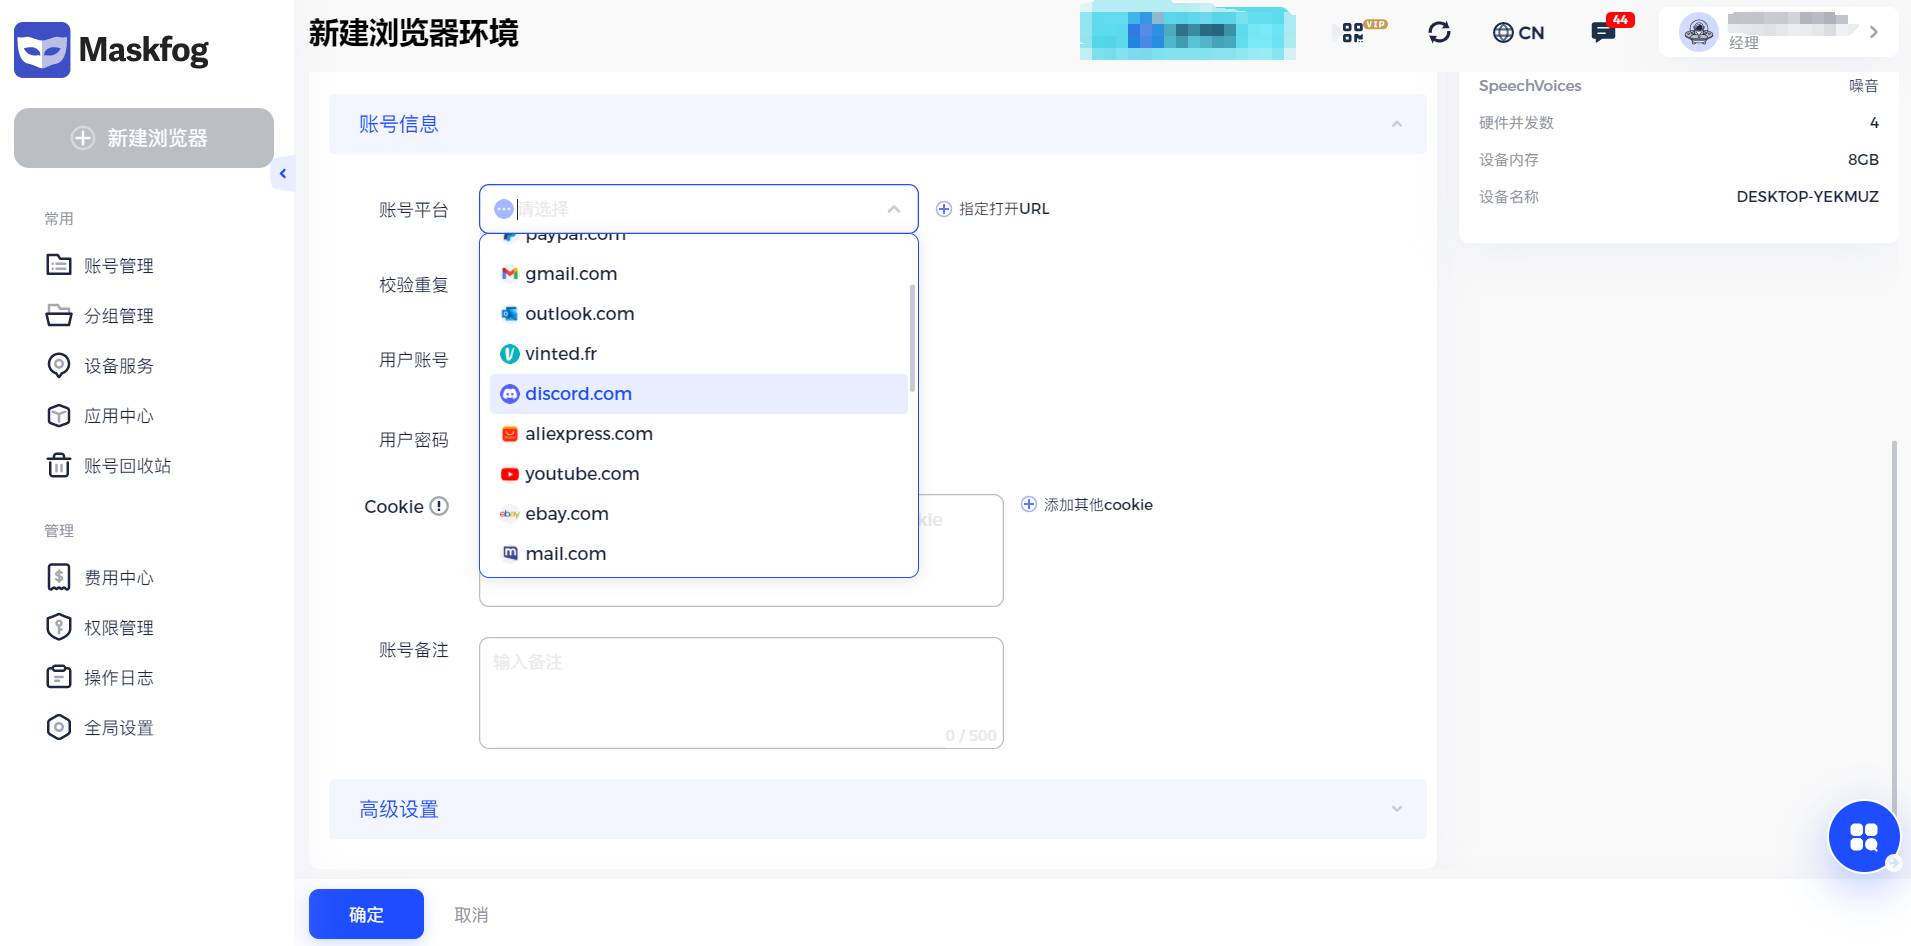This screenshot has height=946, width=1911.
Task: Click the aliexpress.com logo icon
Action: coord(510,434)
